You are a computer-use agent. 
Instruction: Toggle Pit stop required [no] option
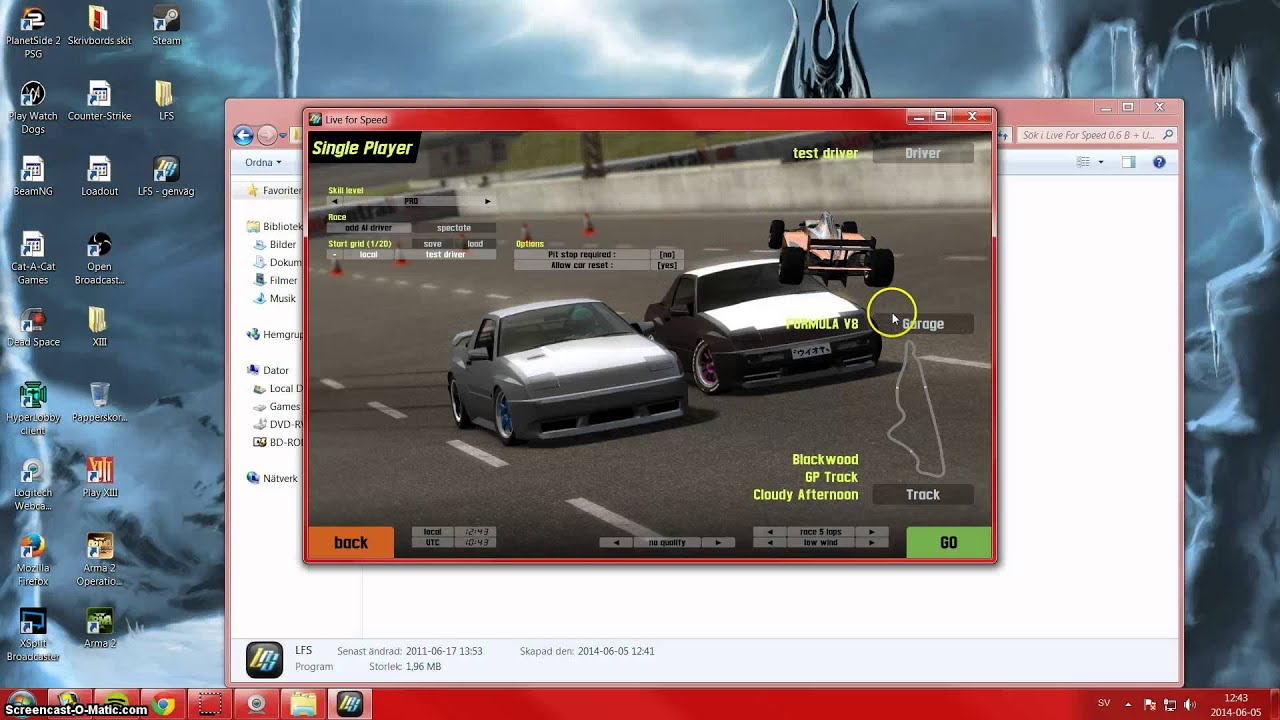click(667, 255)
